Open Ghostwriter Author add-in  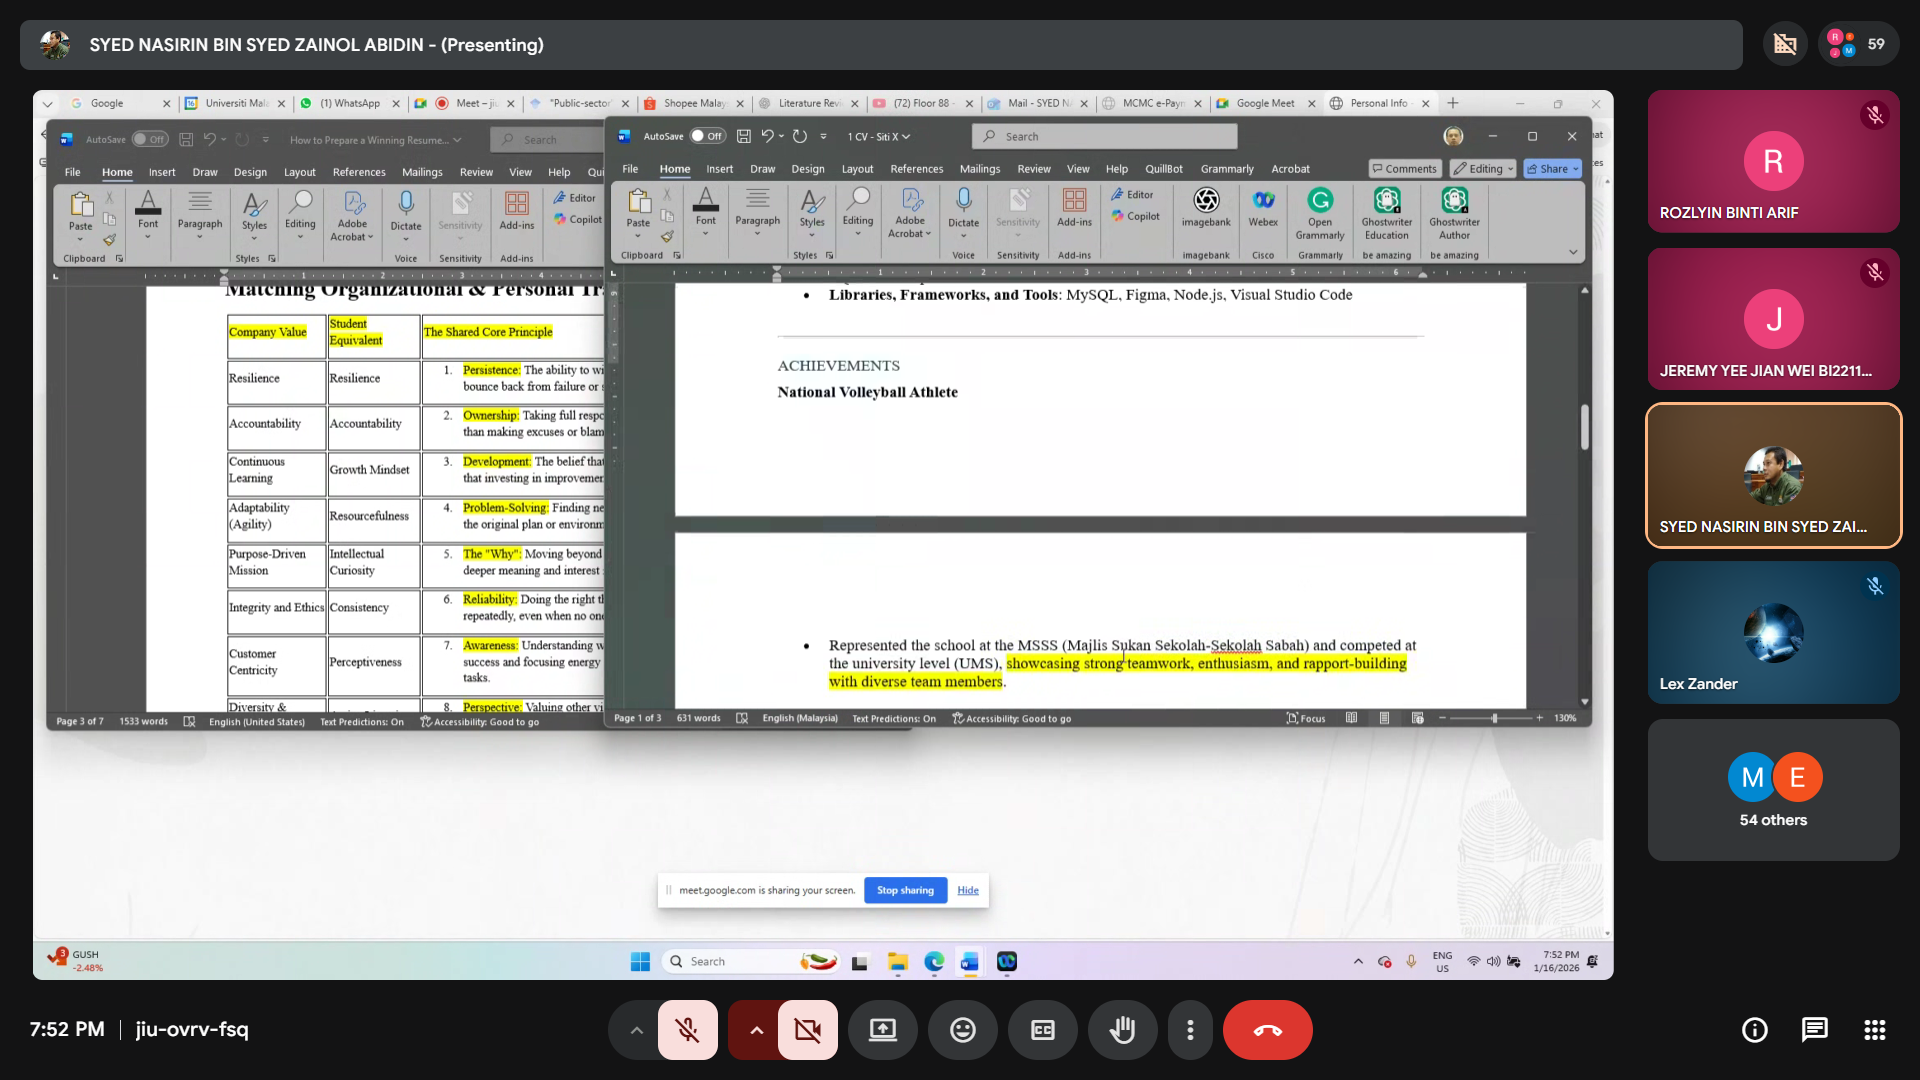tap(1455, 213)
